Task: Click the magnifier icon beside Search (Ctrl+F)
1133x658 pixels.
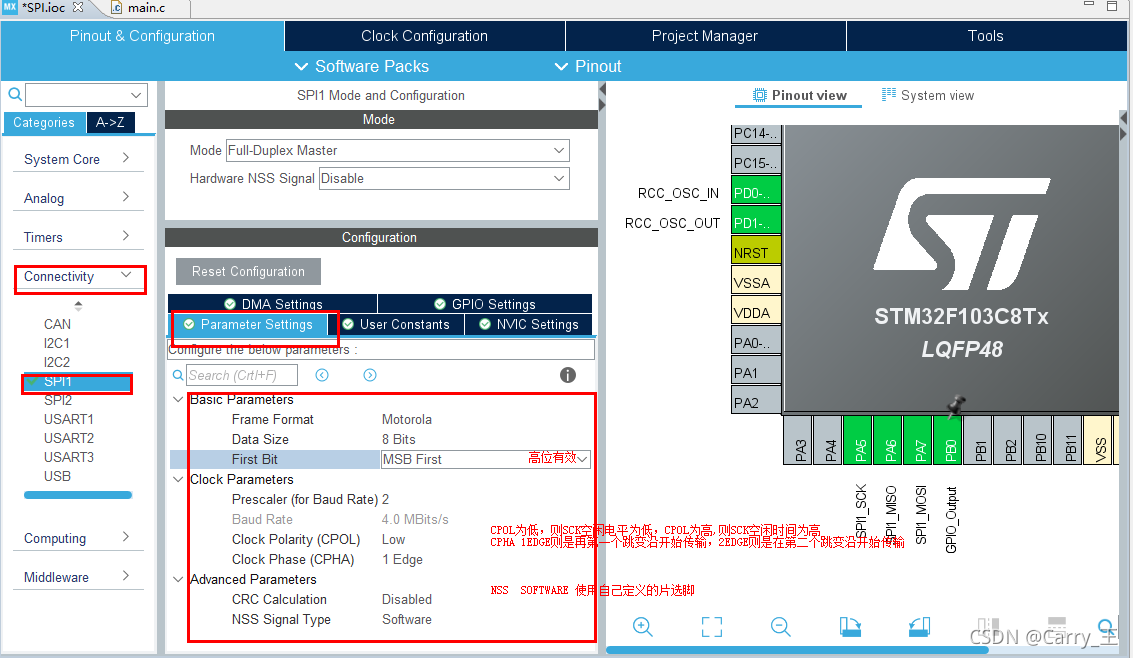Action: [178, 376]
